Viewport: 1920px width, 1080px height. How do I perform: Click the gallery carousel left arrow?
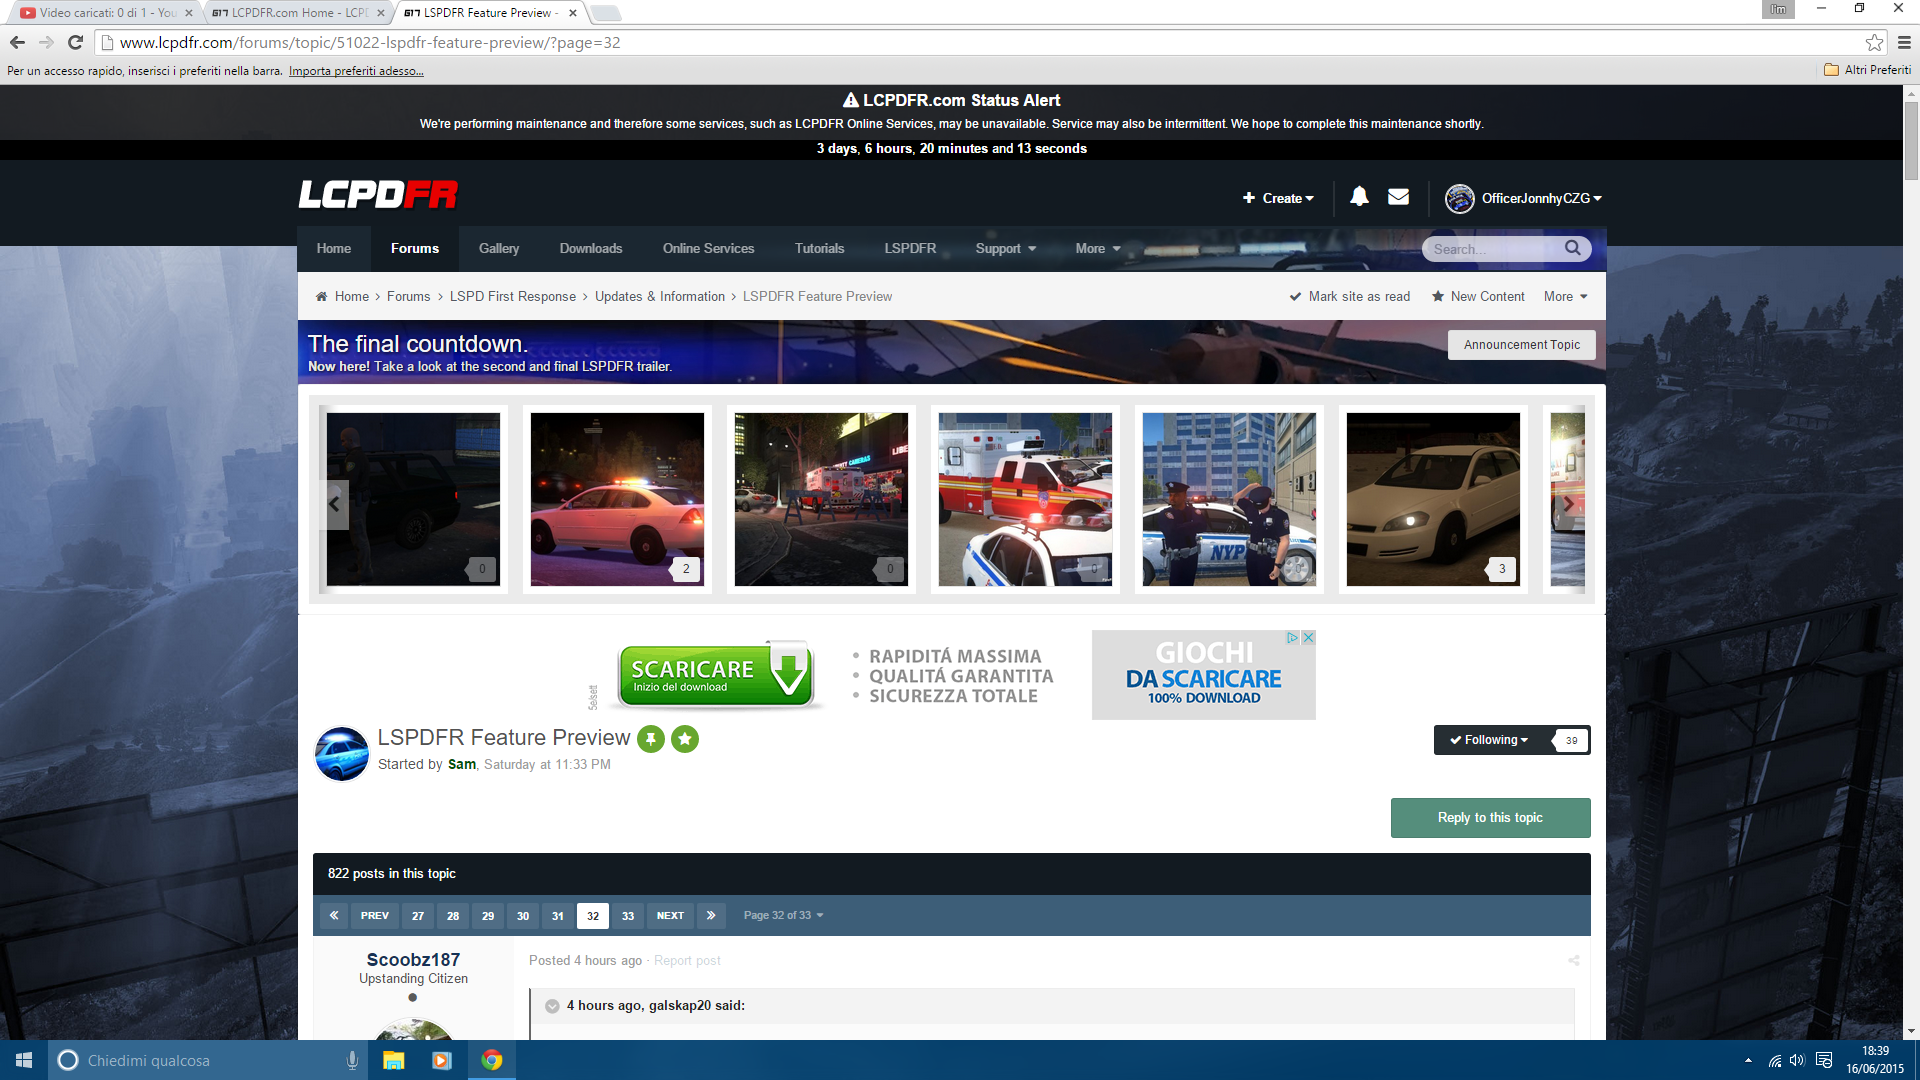[334, 504]
